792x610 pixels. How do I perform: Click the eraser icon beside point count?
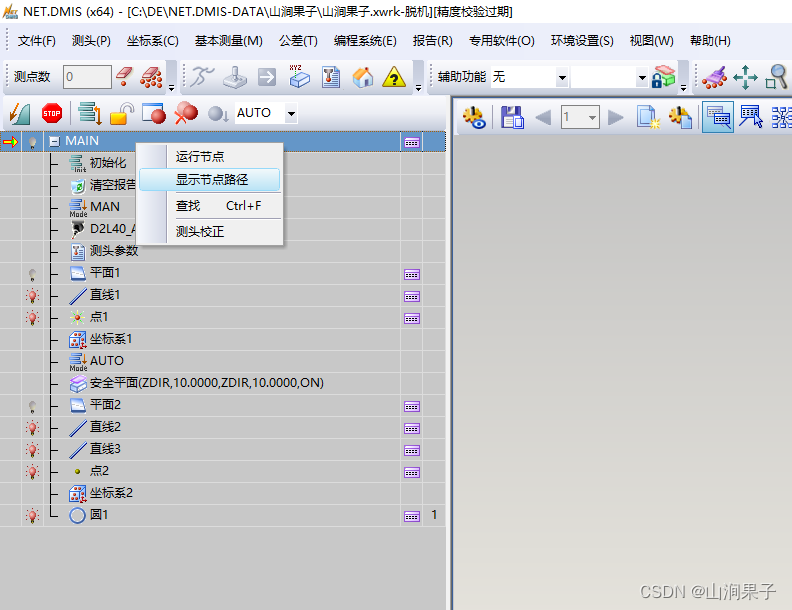[x=124, y=77]
